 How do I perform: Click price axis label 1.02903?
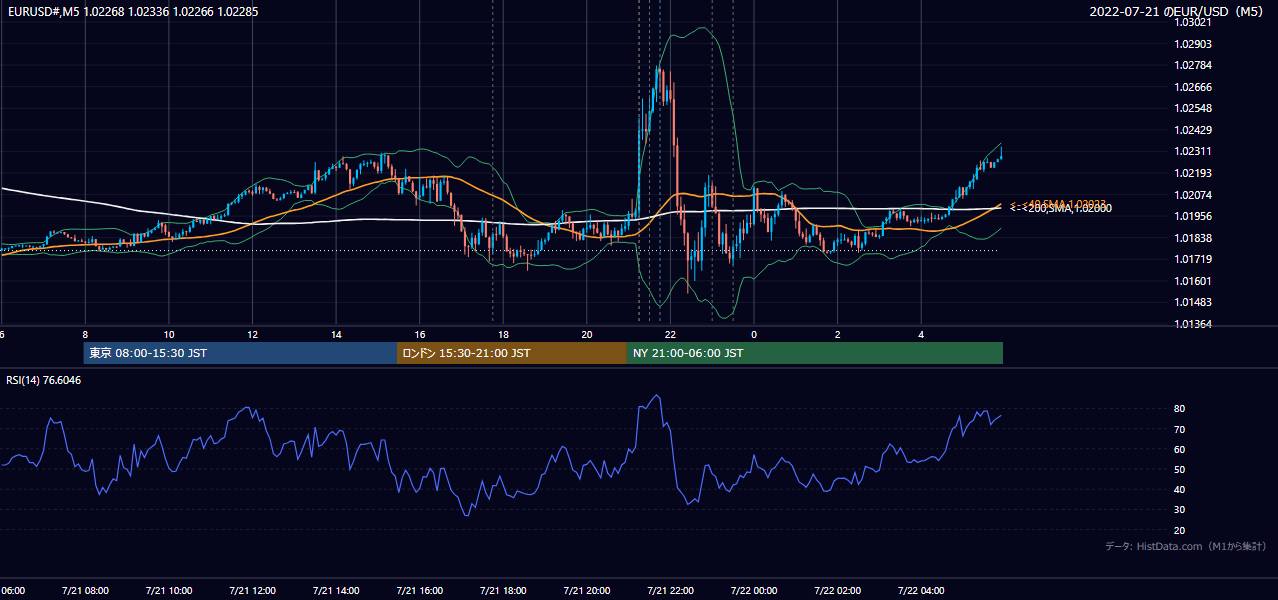(x=1193, y=45)
